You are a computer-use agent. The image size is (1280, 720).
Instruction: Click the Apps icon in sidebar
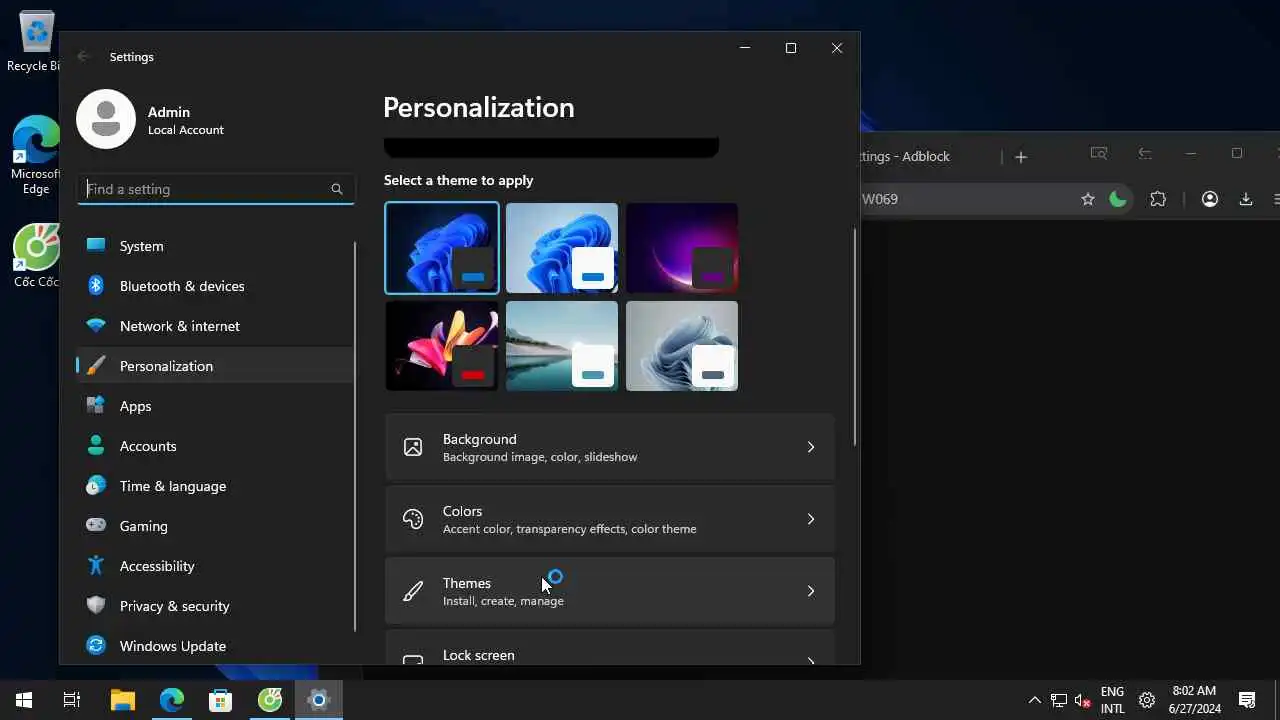click(96, 405)
